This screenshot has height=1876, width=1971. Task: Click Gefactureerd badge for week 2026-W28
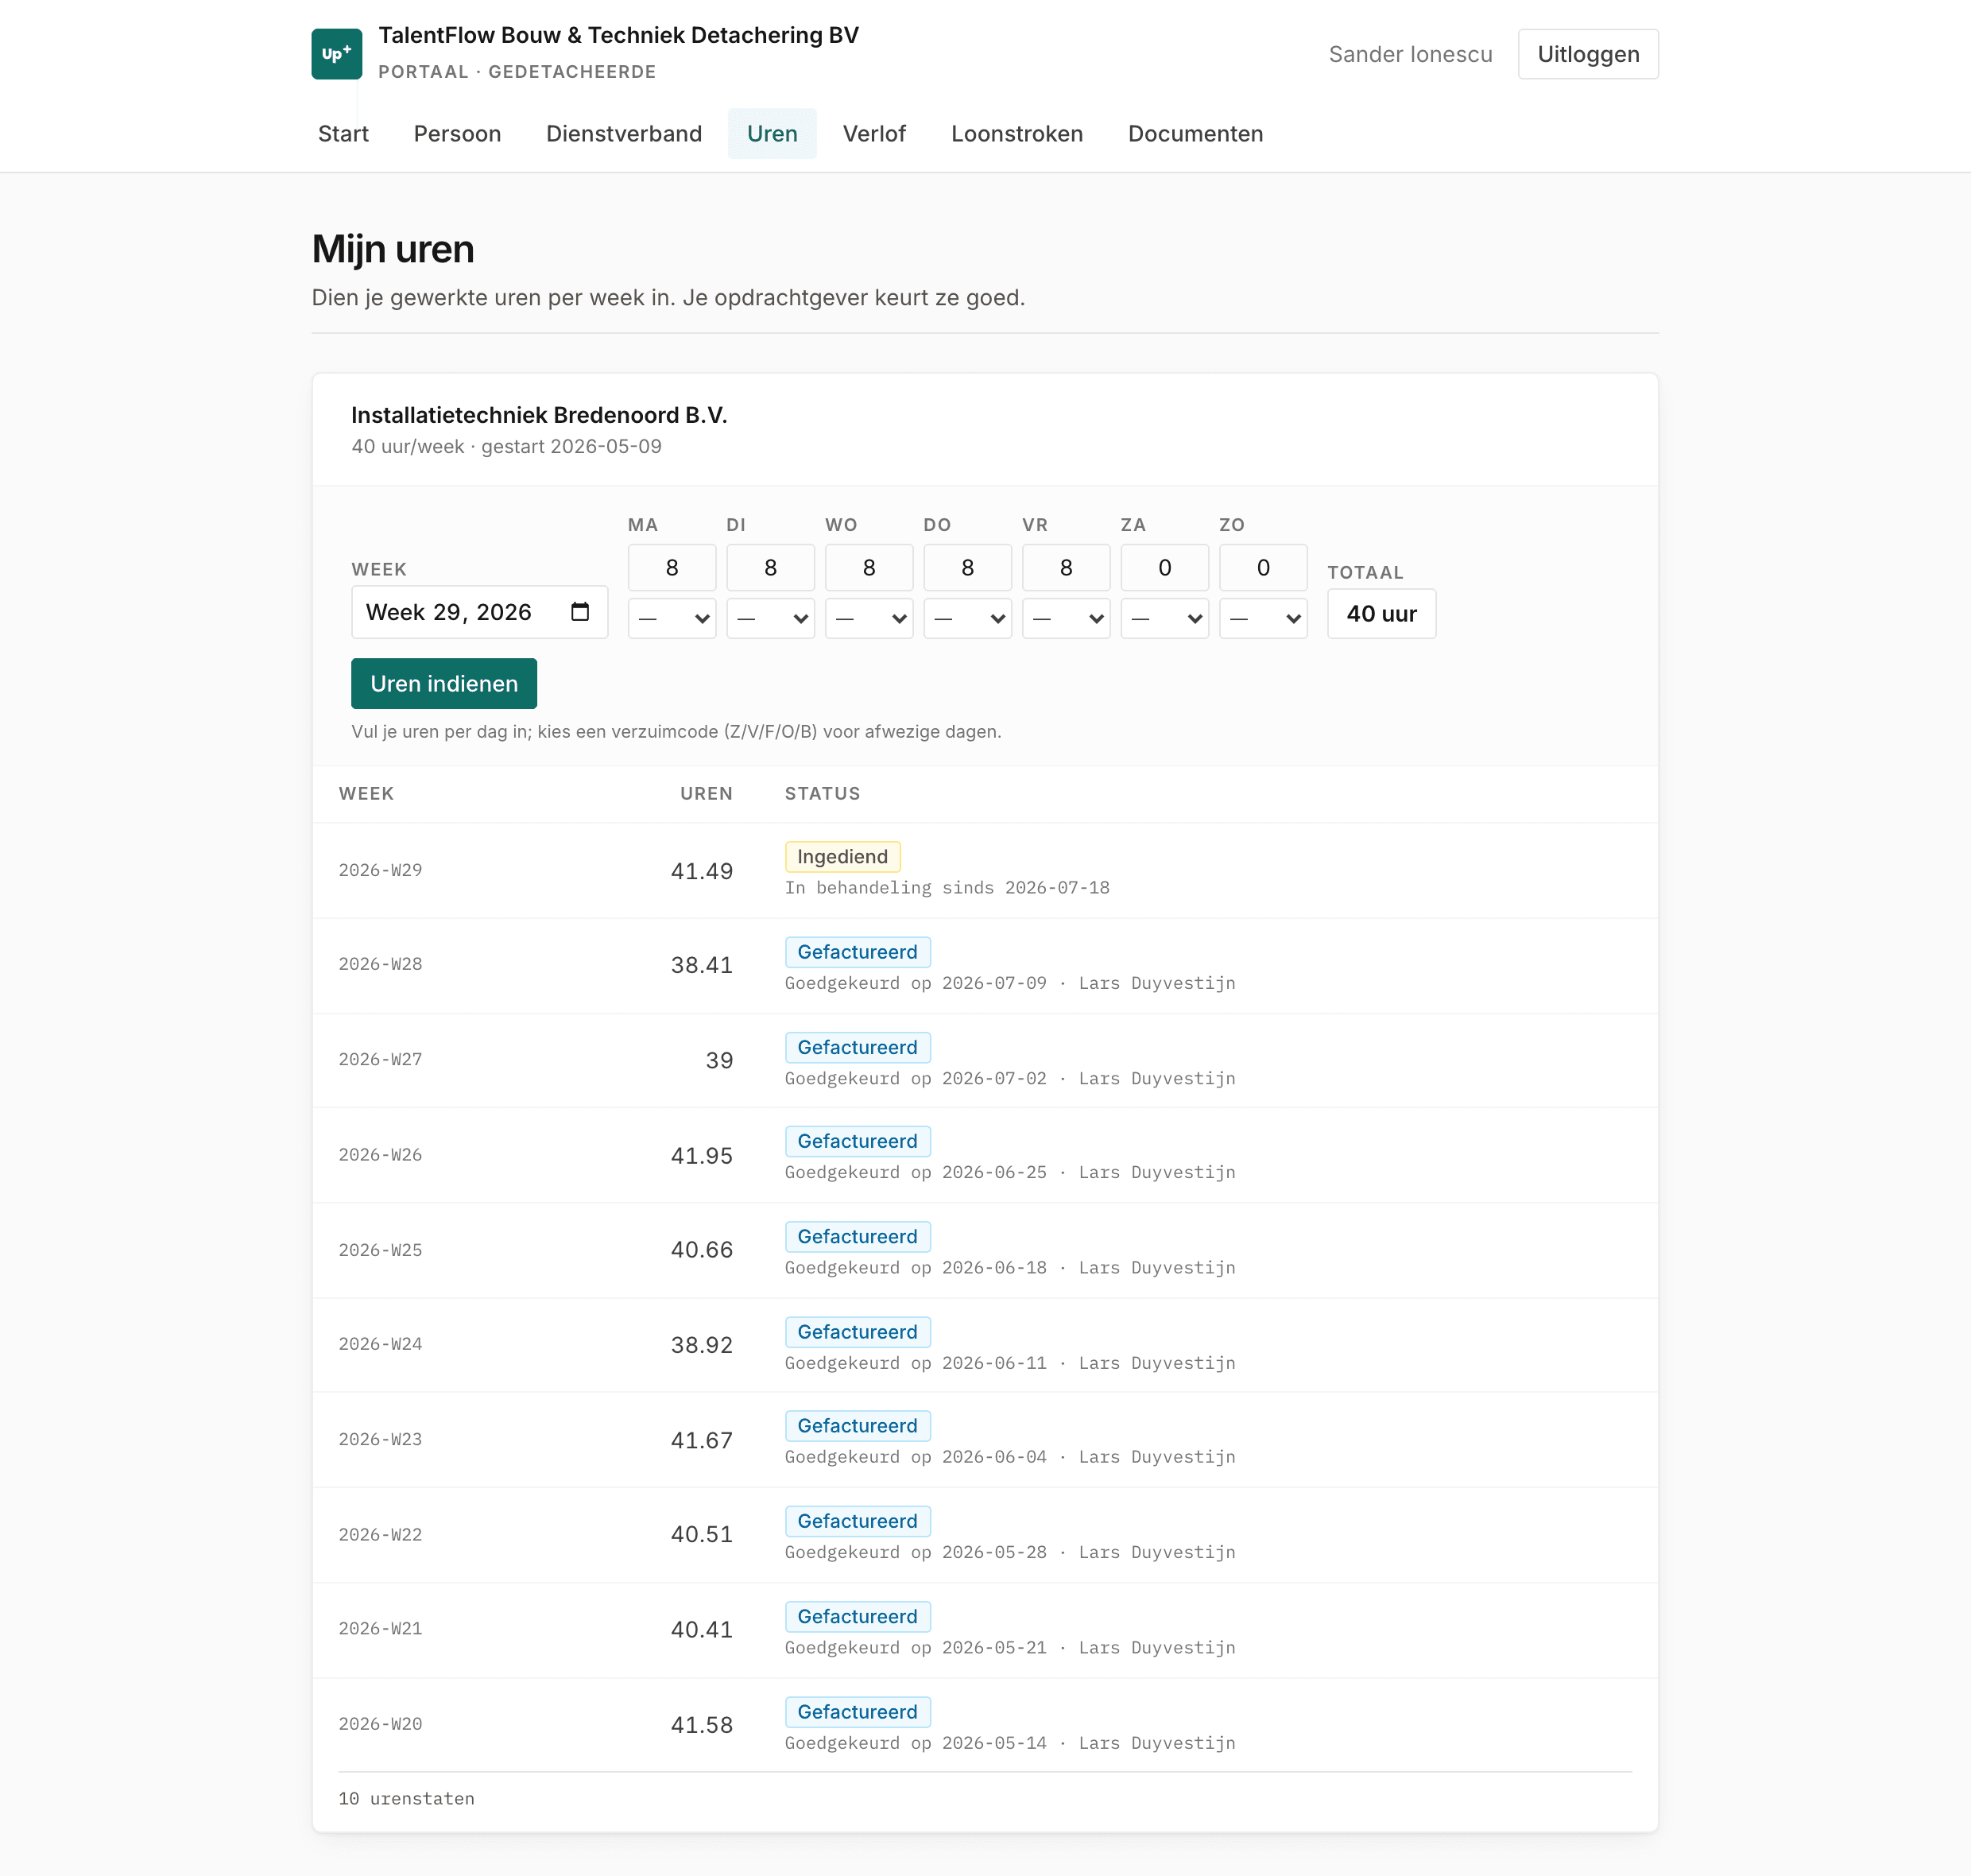click(x=857, y=952)
